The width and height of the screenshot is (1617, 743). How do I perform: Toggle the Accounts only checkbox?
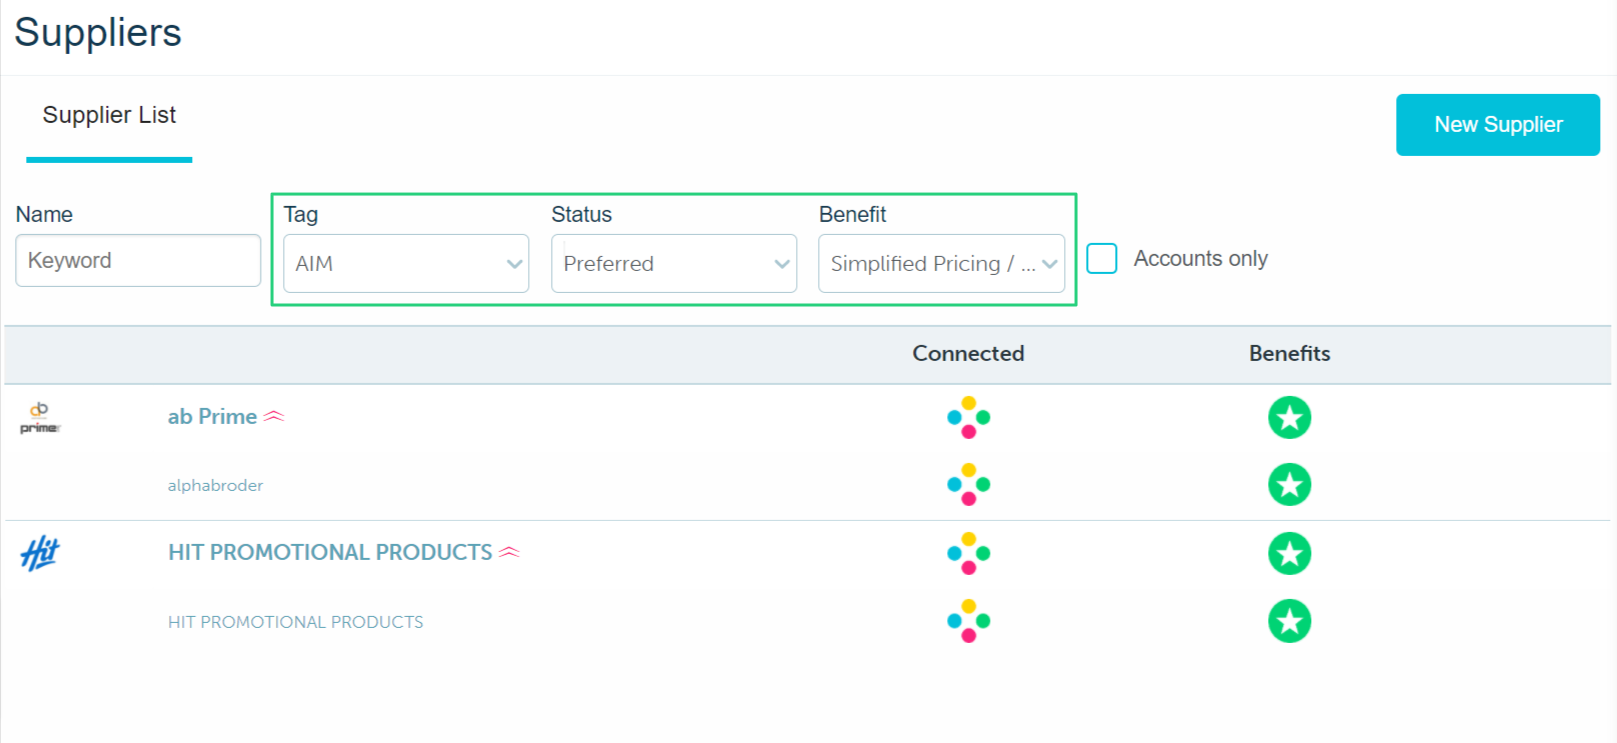[1102, 259]
